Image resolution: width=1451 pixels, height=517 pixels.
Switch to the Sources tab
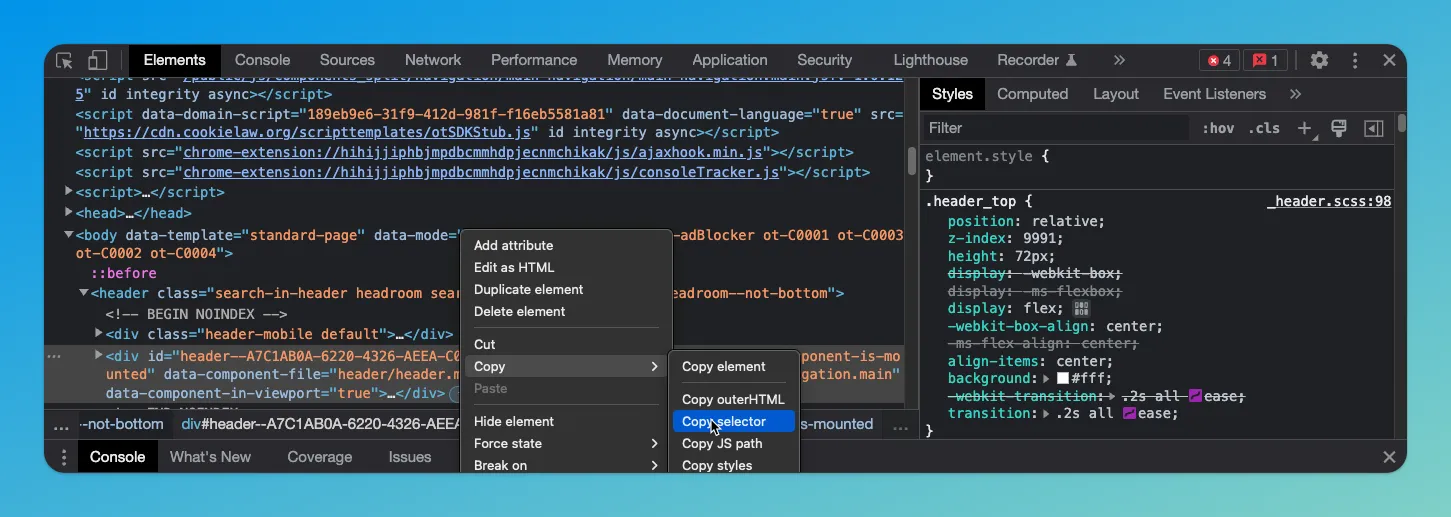click(x=347, y=60)
